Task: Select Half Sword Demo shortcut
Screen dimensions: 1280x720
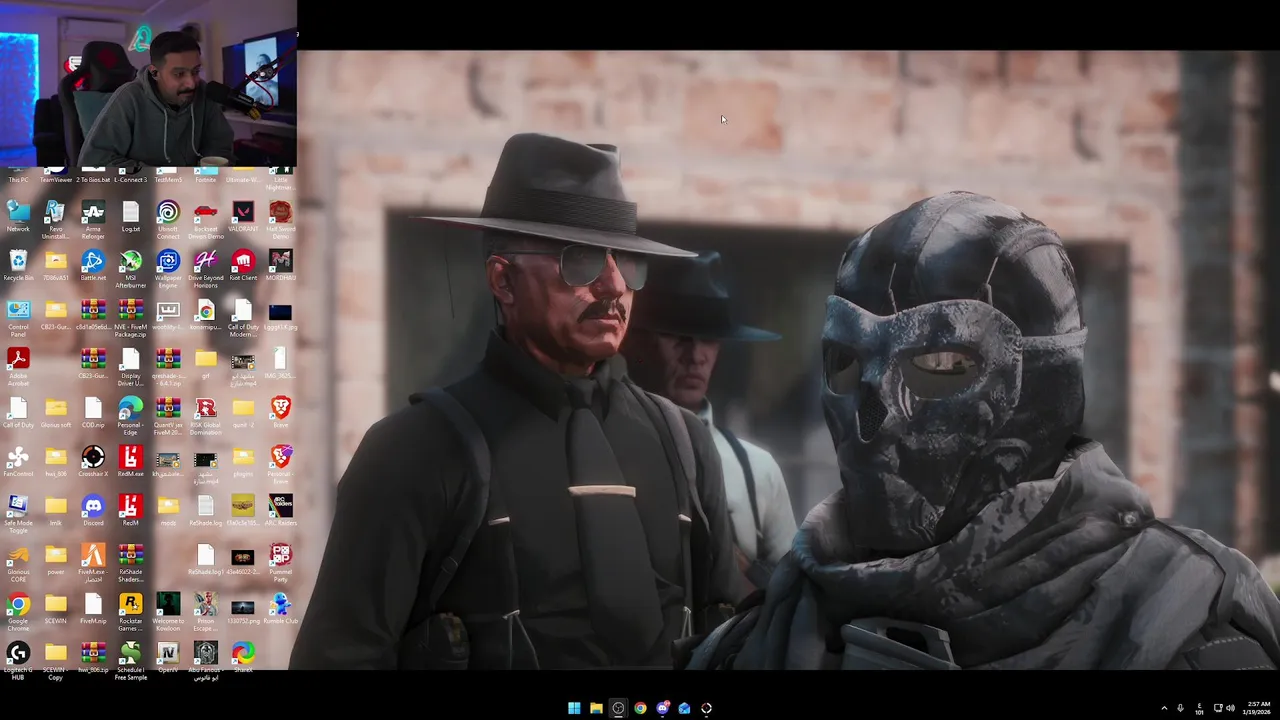Action: (280, 220)
